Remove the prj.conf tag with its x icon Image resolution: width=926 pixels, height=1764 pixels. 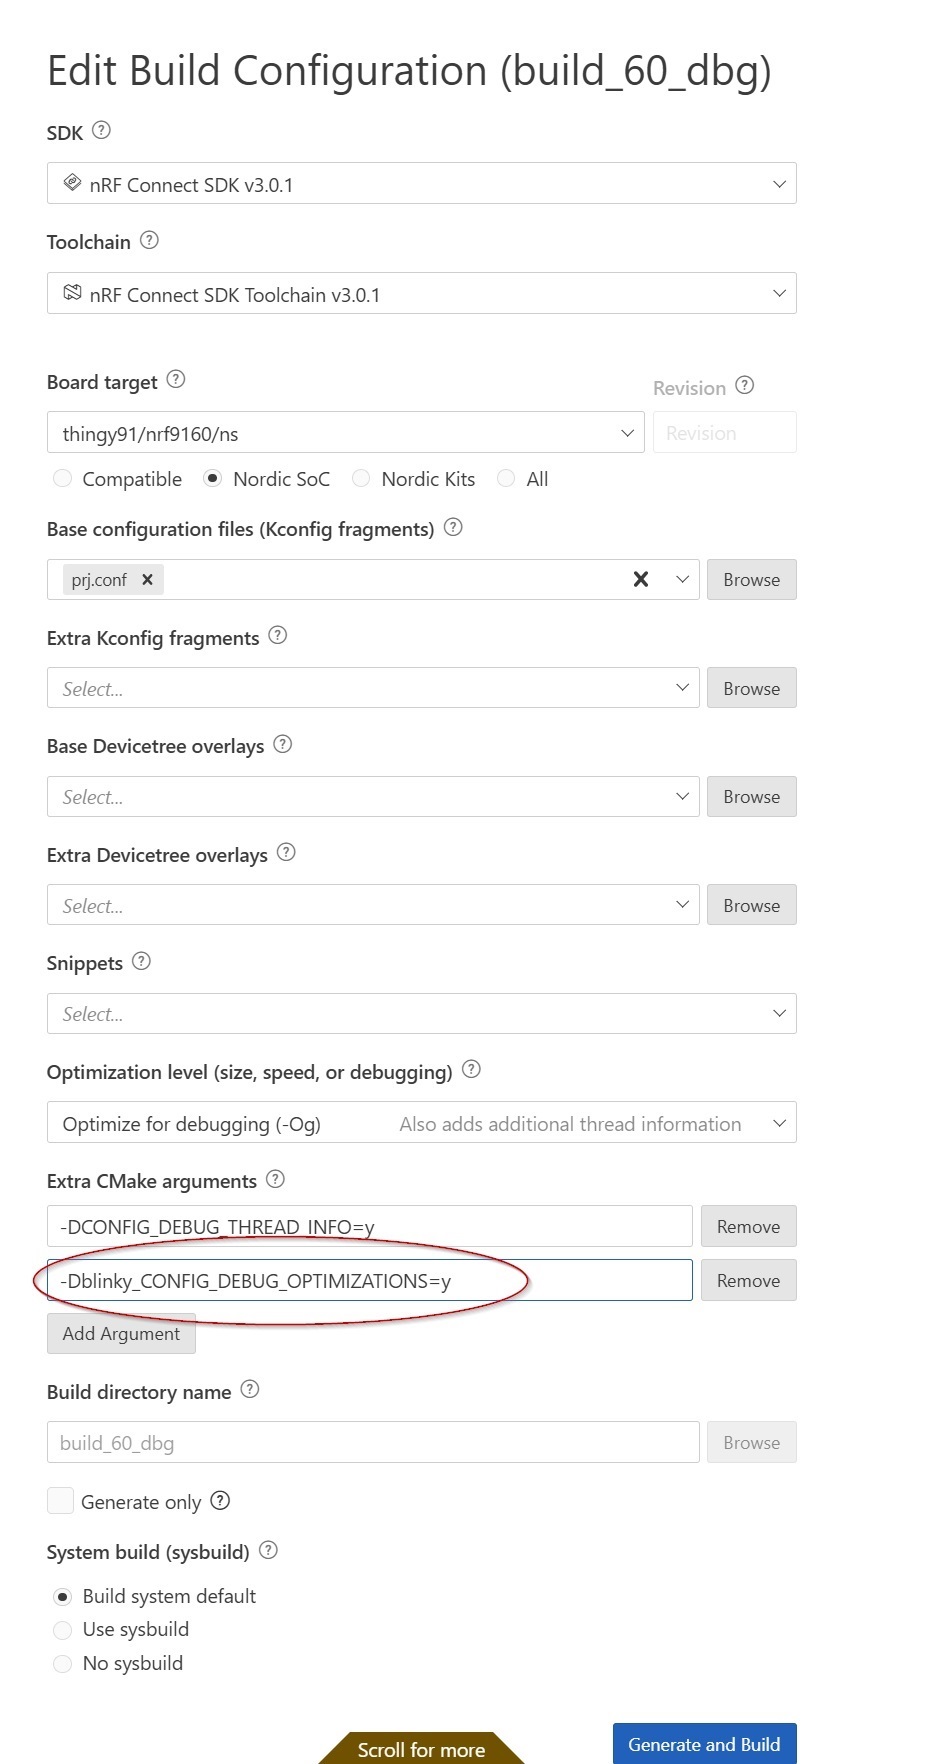tap(147, 580)
